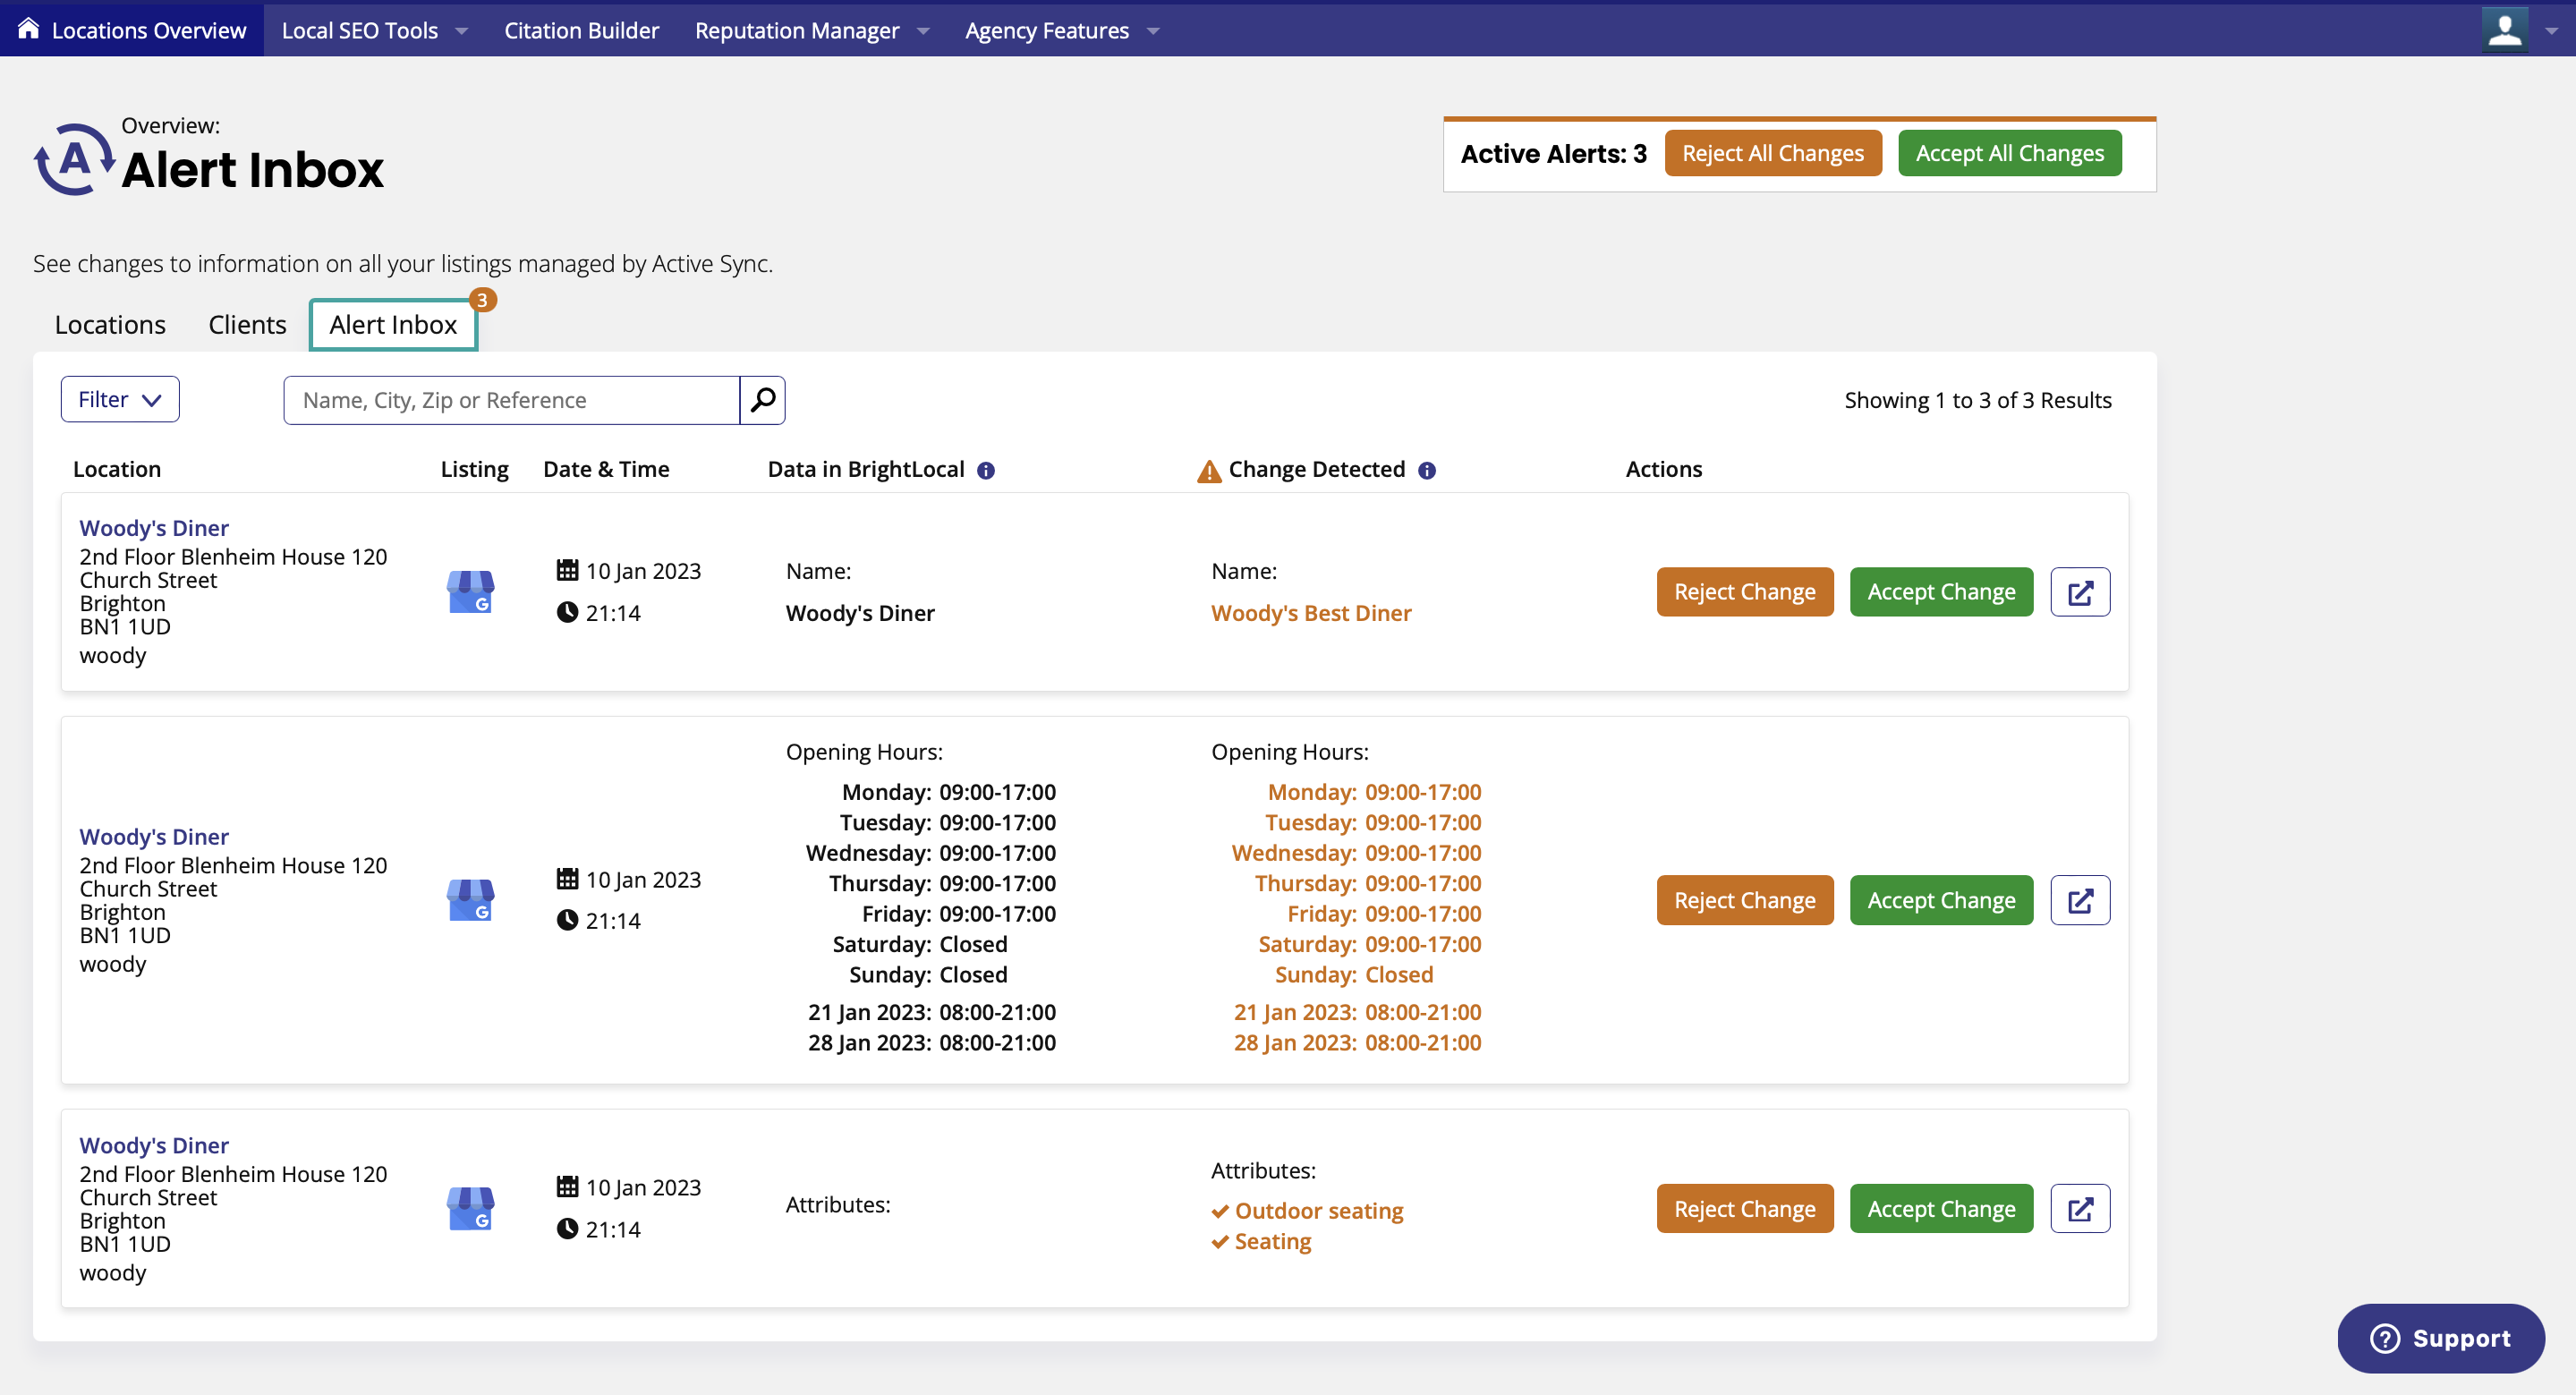Click the checkmark beside Seating attribute
The width and height of the screenshot is (2576, 1395).
tap(1220, 1241)
